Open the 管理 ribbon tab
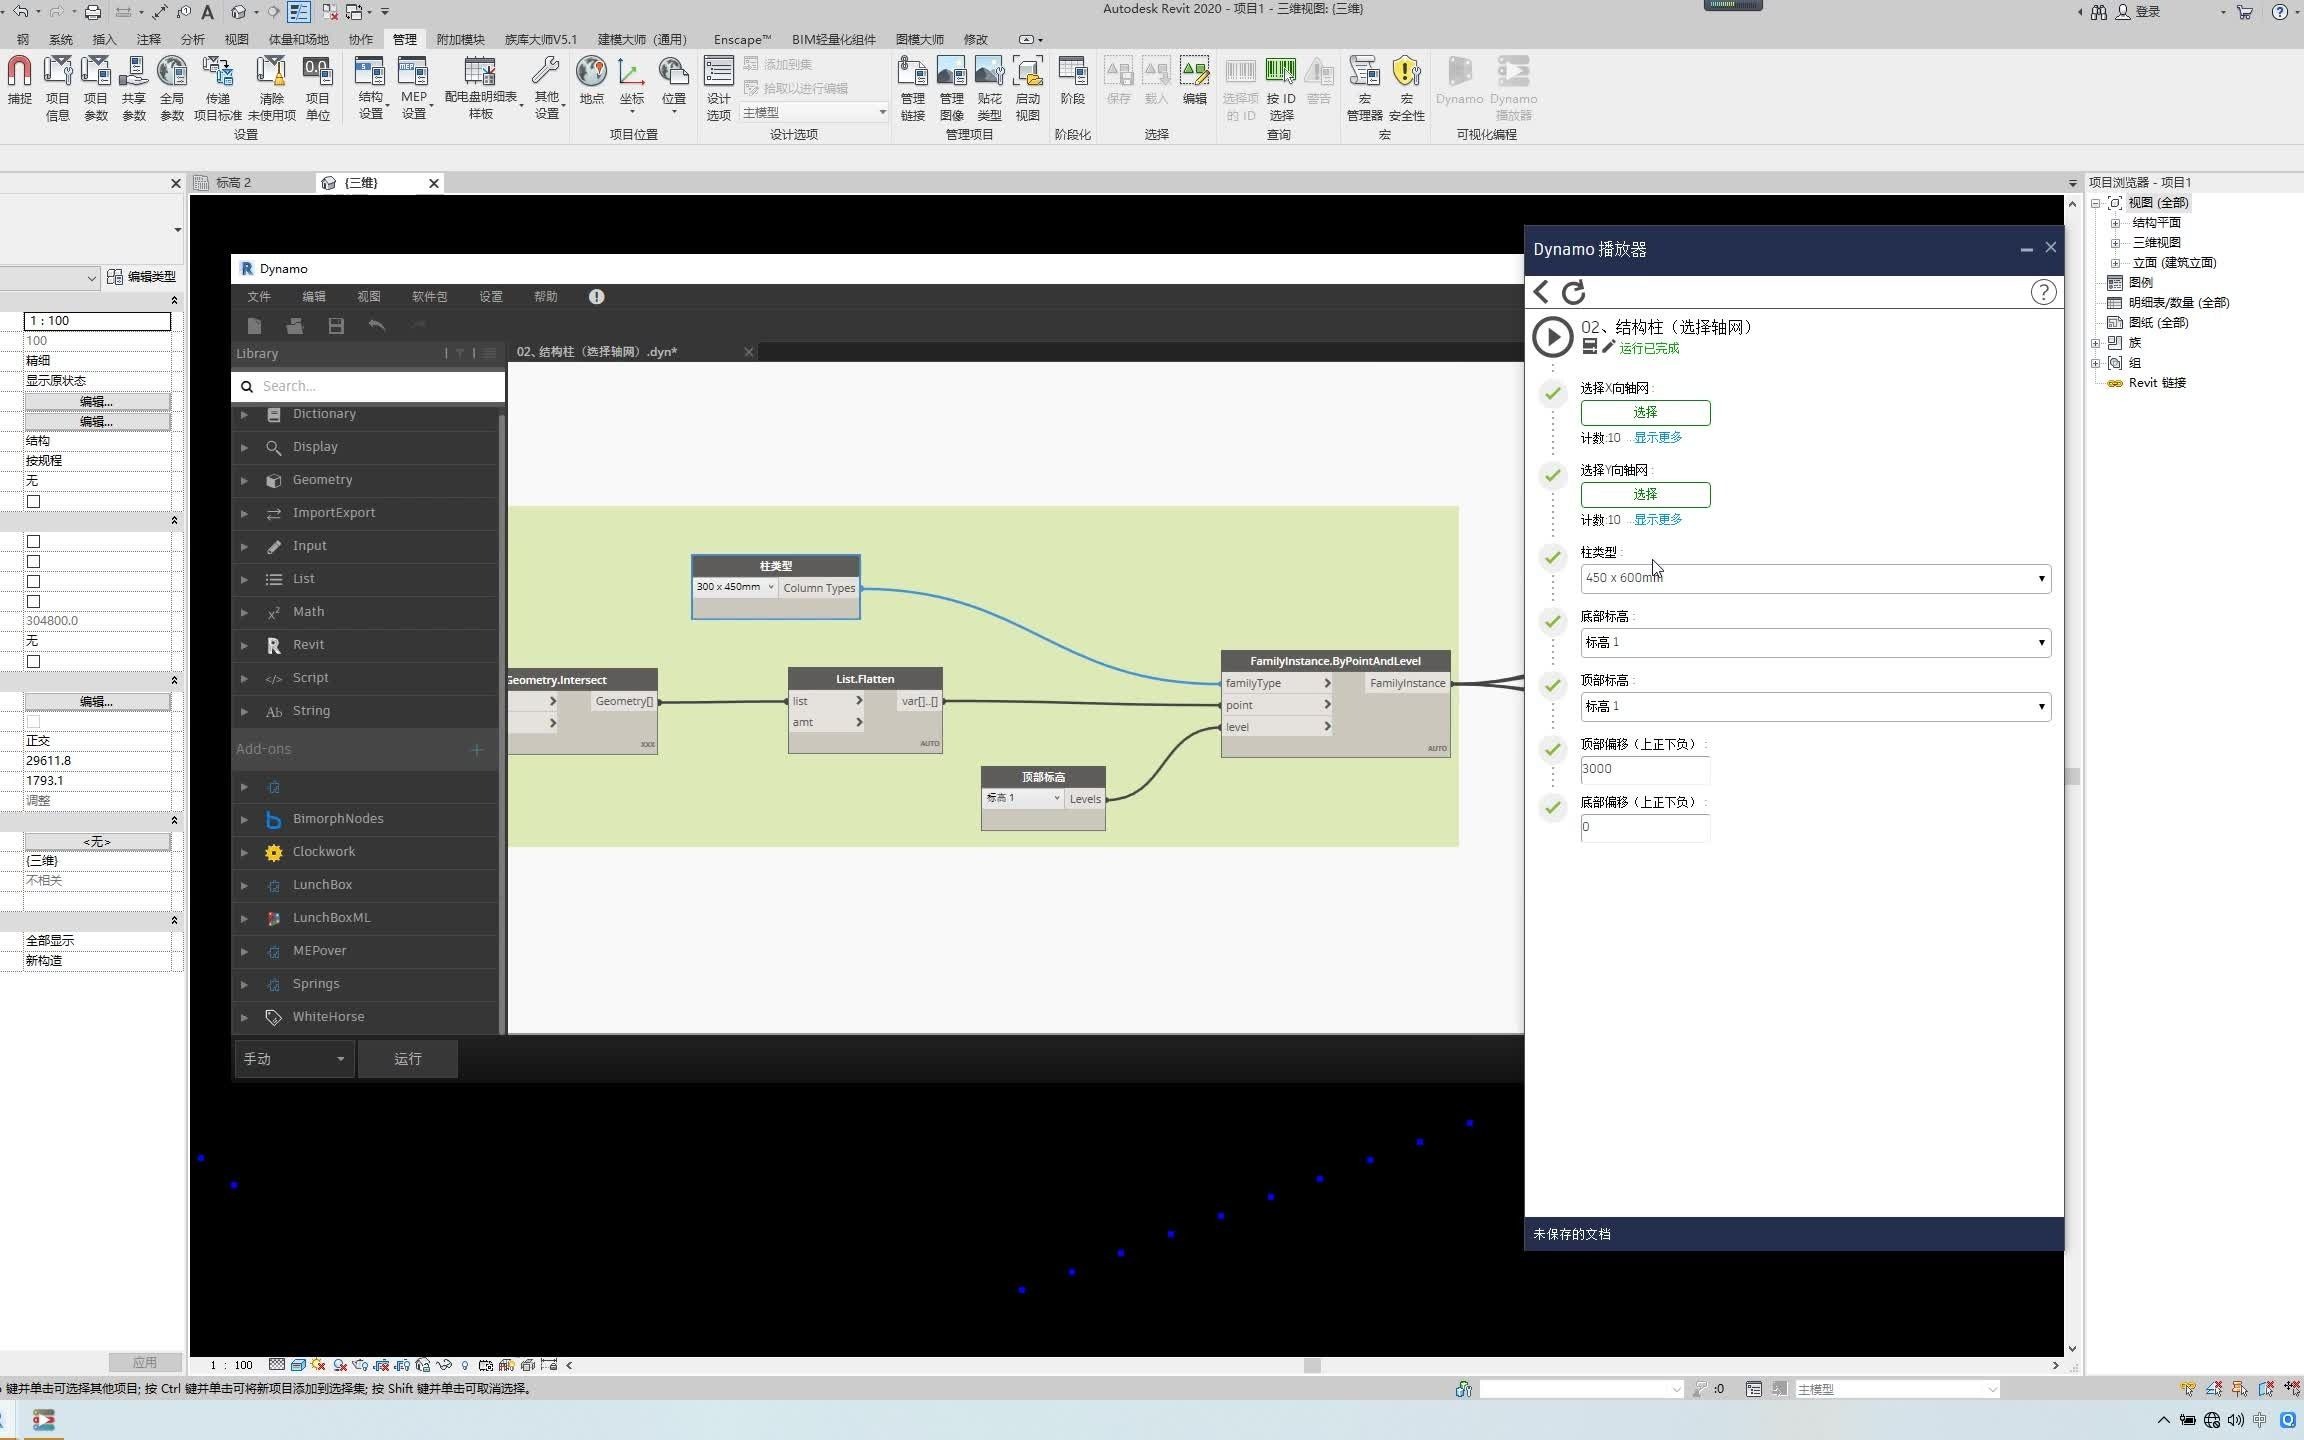Screen dimensions: 2304x1440 [x=404, y=39]
